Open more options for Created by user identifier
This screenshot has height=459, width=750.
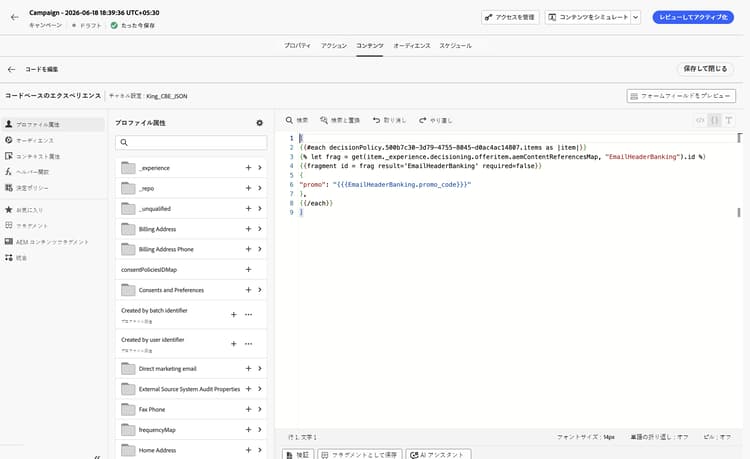(248, 344)
